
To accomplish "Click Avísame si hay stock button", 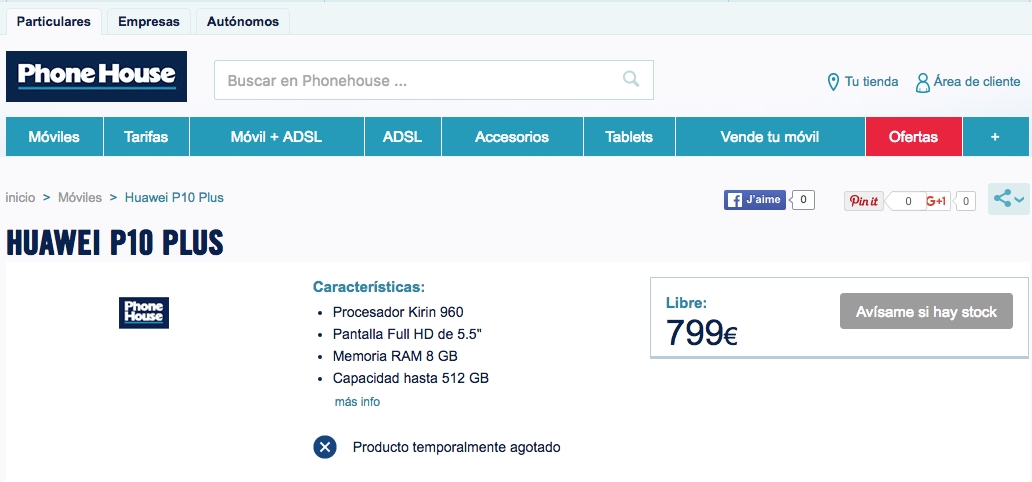I will tap(926, 311).
